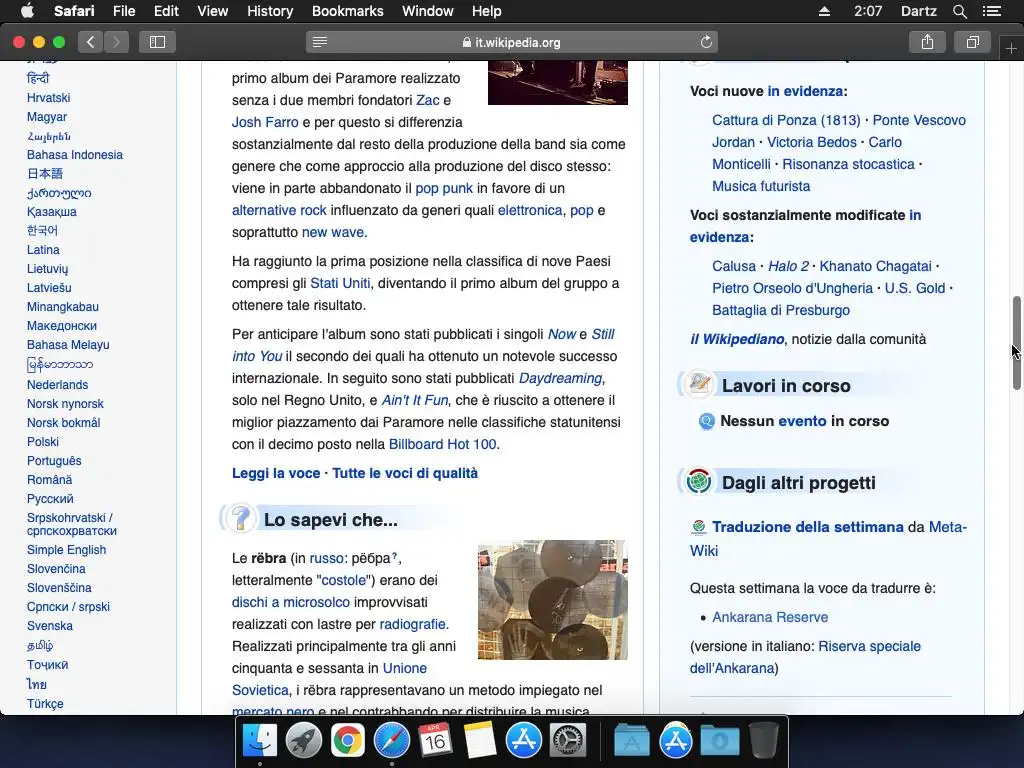Open the Edit menu
This screenshot has height=768, width=1024.
[x=166, y=11]
